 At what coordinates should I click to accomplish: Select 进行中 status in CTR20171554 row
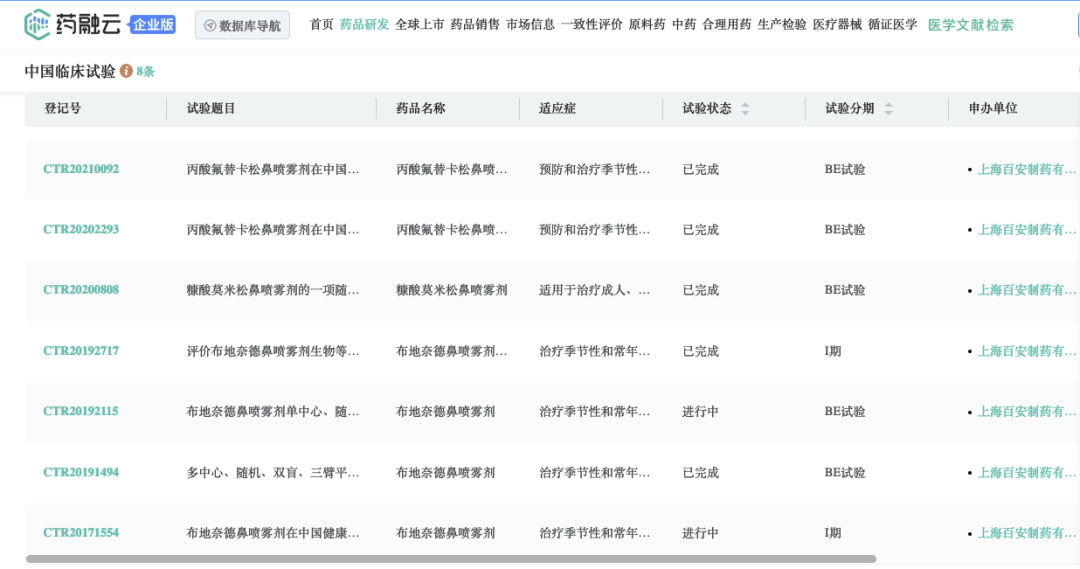pos(700,532)
